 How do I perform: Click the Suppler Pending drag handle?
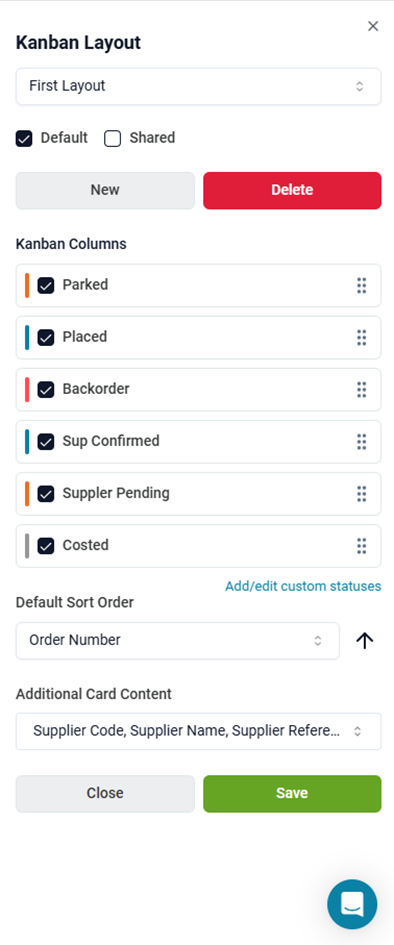pyautogui.click(x=361, y=494)
